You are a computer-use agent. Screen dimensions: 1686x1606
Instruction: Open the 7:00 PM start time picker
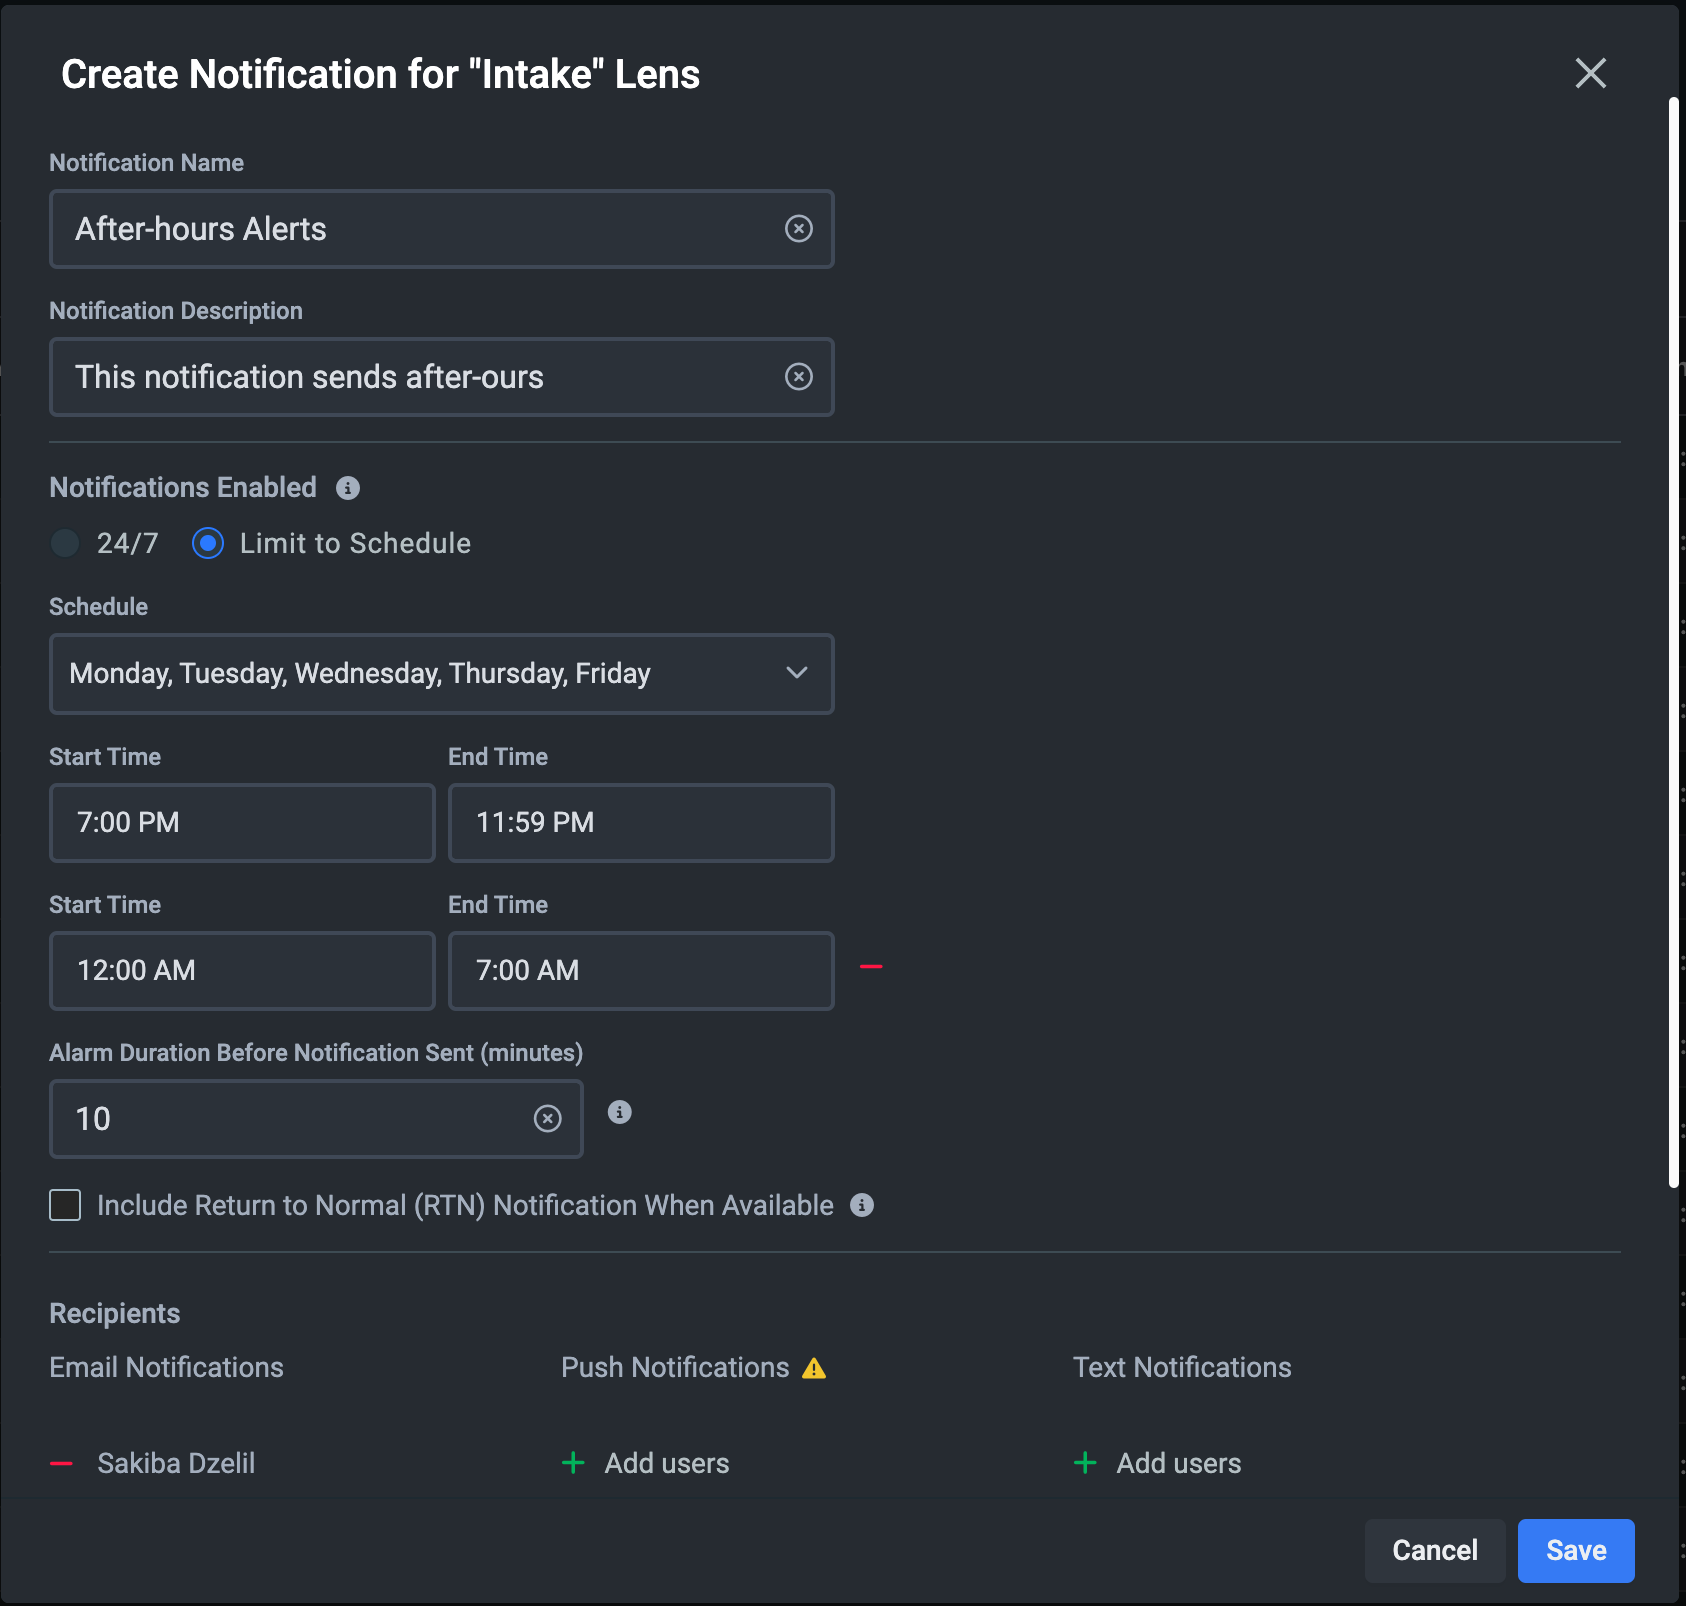tap(242, 823)
